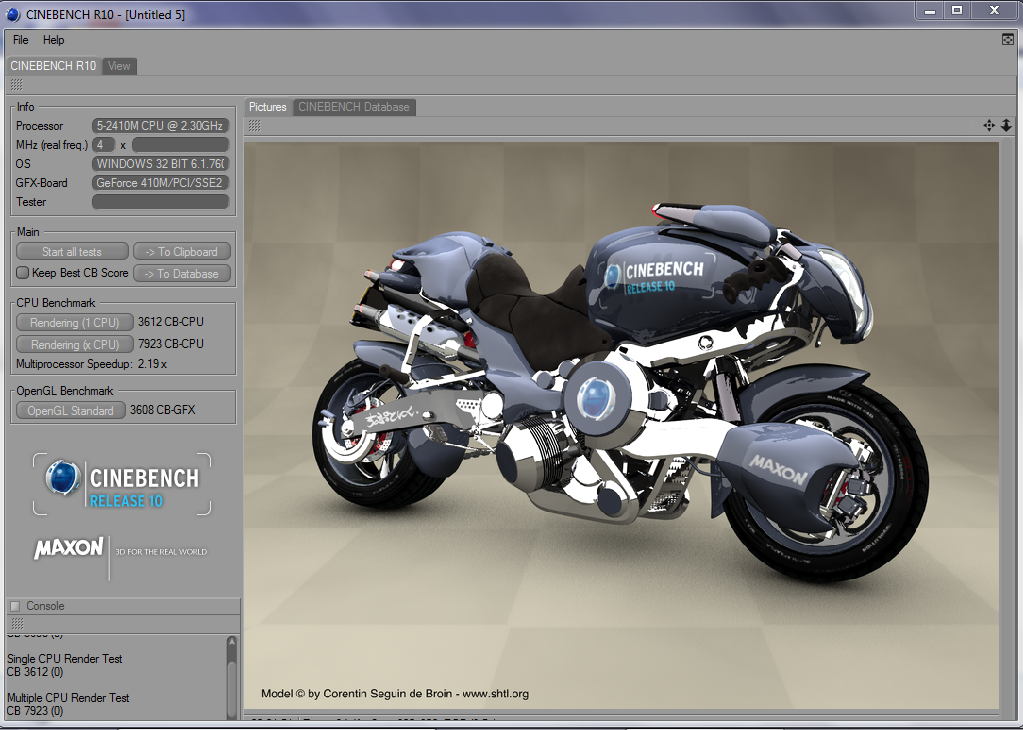
Task: Click the grip handle below CINEBENCH R10 tab
Action: [x=17, y=85]
